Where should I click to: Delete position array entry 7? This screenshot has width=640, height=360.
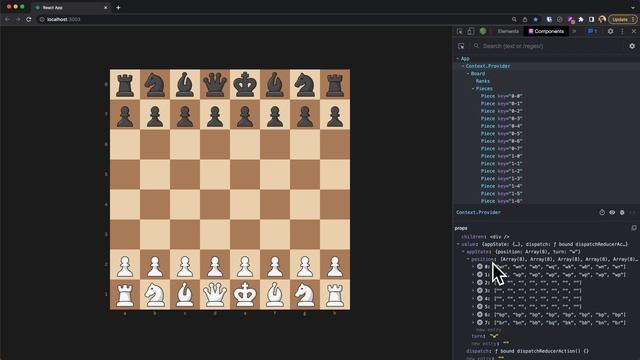click(480, 322)
